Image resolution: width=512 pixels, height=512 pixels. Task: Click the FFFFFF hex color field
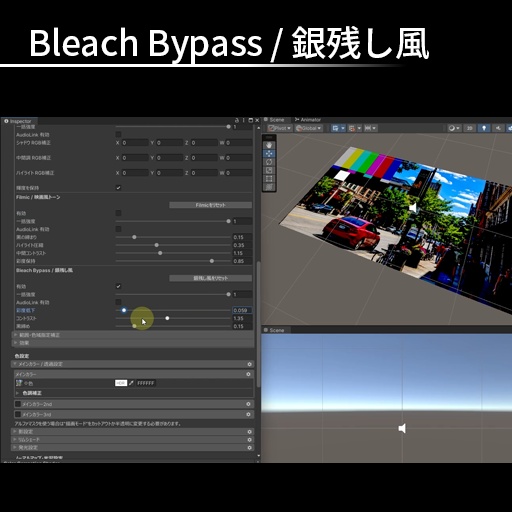click(x=146, y=383)
